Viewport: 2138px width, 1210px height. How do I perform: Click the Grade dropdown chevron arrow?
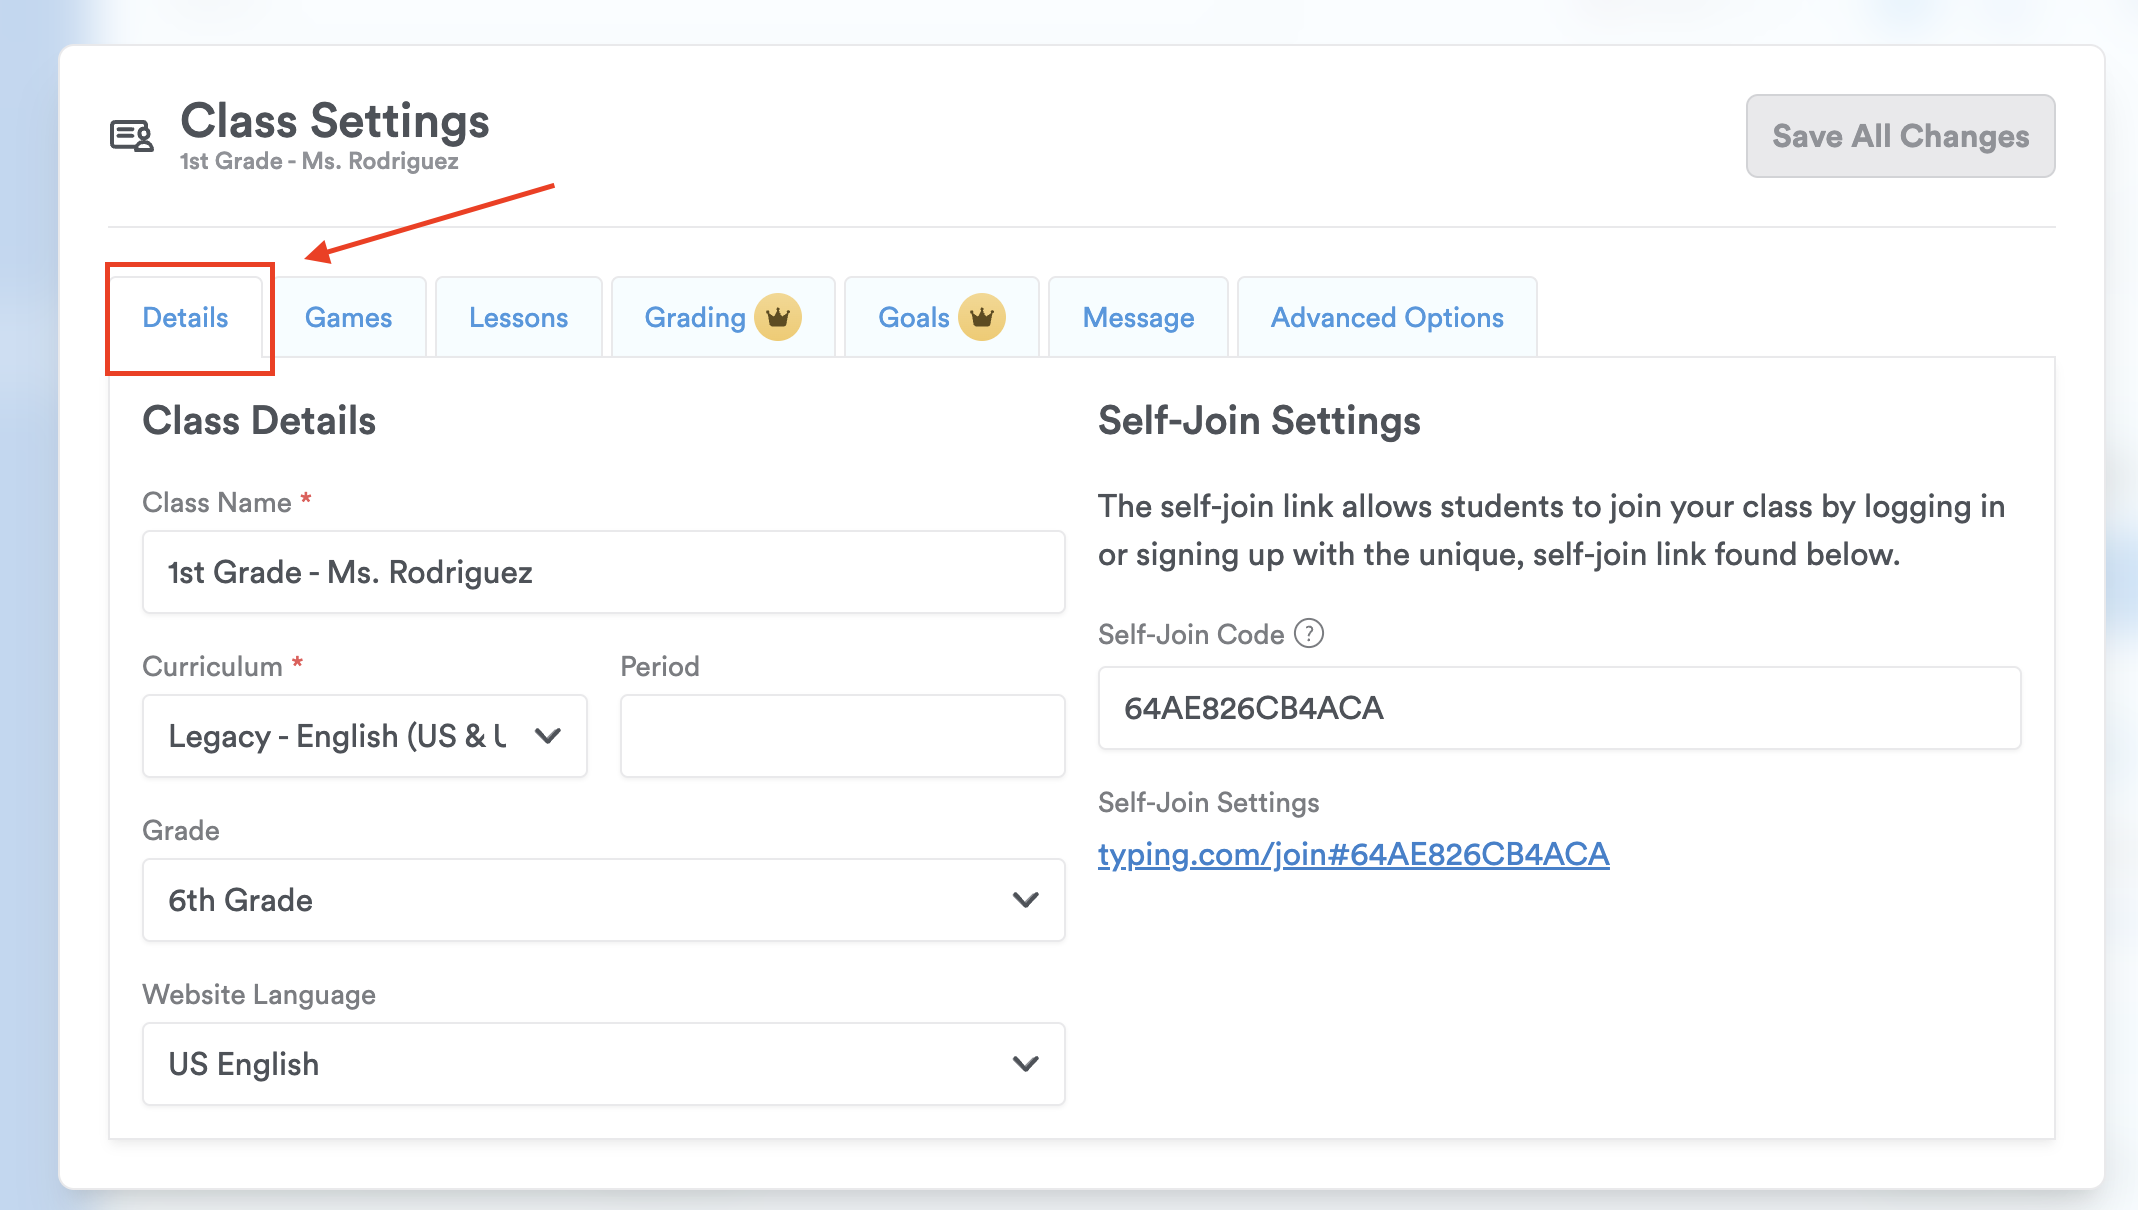pos(1025,900)
